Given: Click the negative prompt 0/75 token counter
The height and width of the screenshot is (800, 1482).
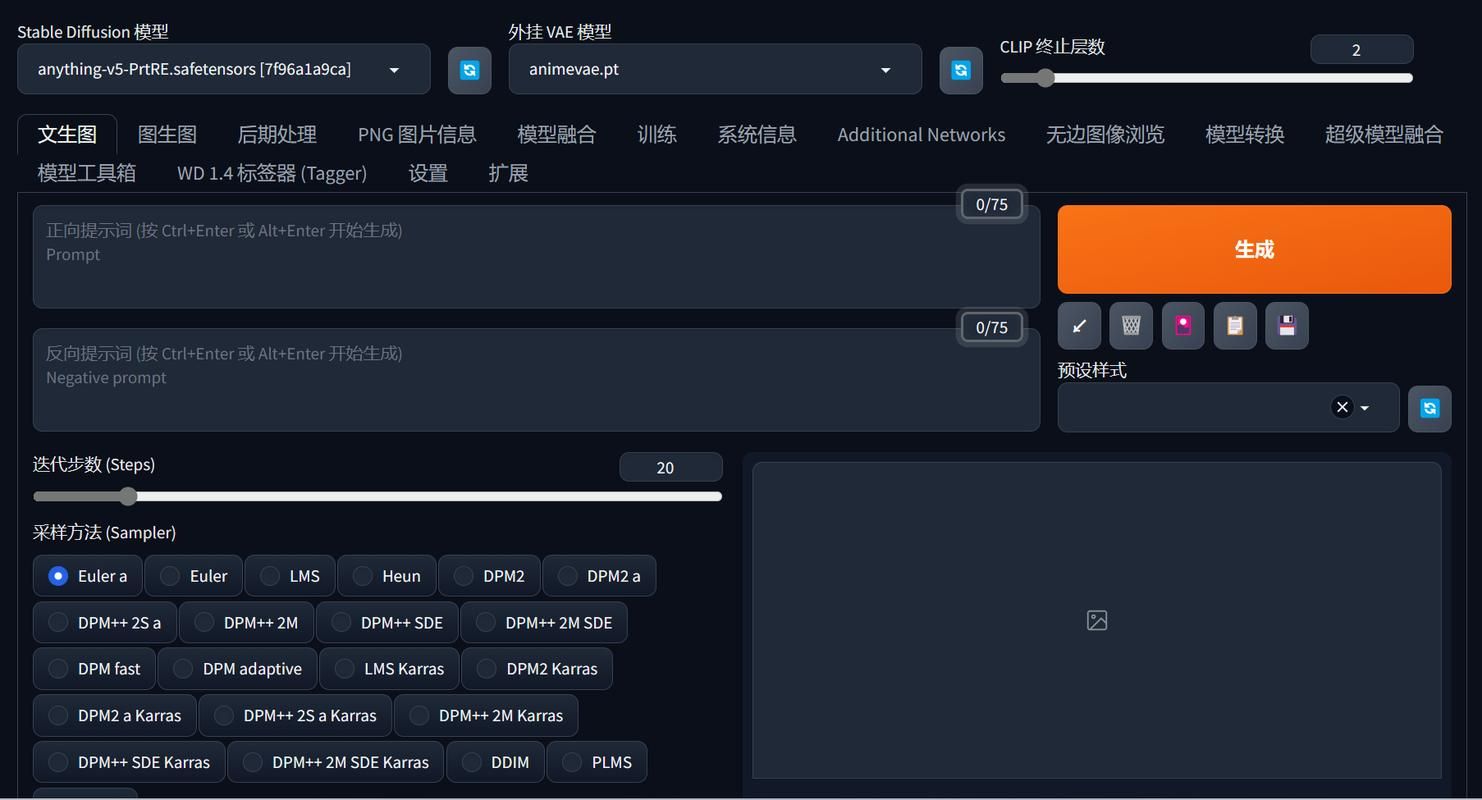Looking at the screenshot, I should pyautogui.click(x=992, y=327).
